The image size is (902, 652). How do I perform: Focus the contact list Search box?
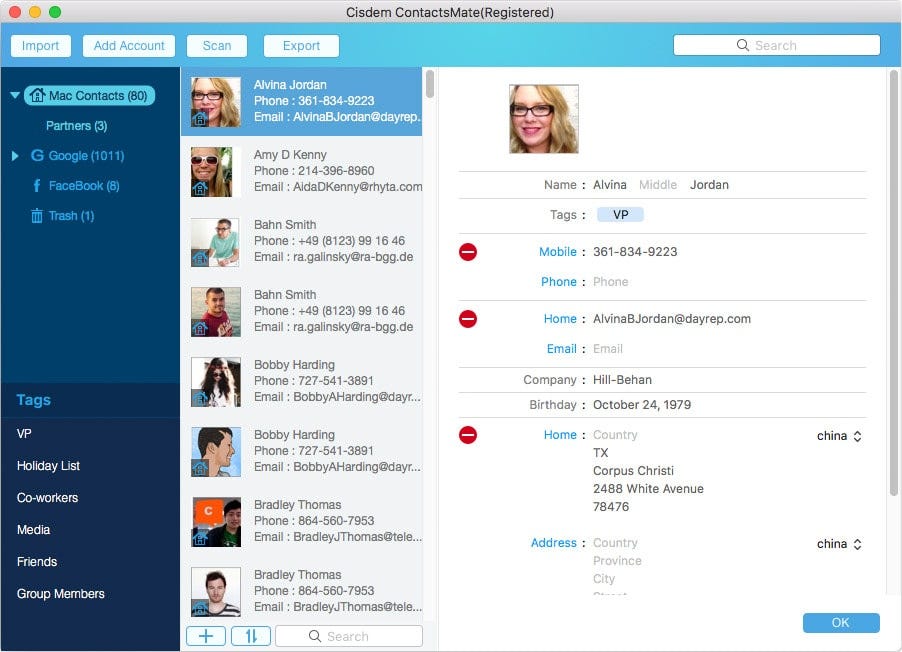(x=349, y=636)
